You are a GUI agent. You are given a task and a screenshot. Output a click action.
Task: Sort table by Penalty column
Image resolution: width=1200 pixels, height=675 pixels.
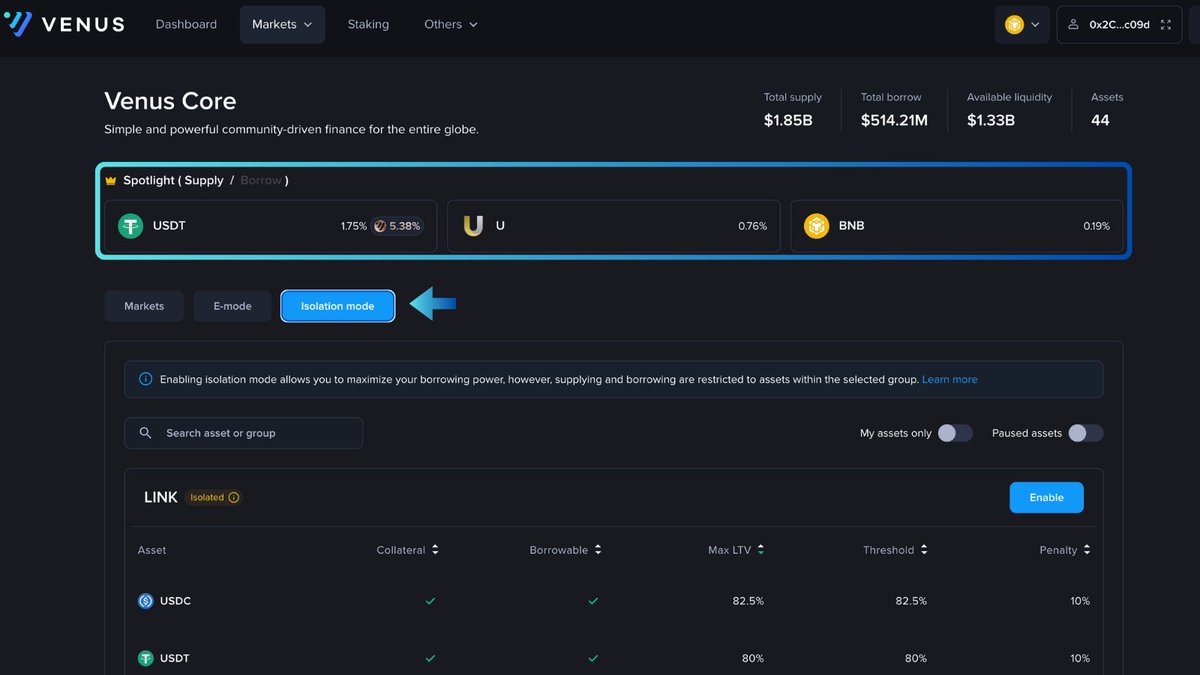coord(1065,550)
